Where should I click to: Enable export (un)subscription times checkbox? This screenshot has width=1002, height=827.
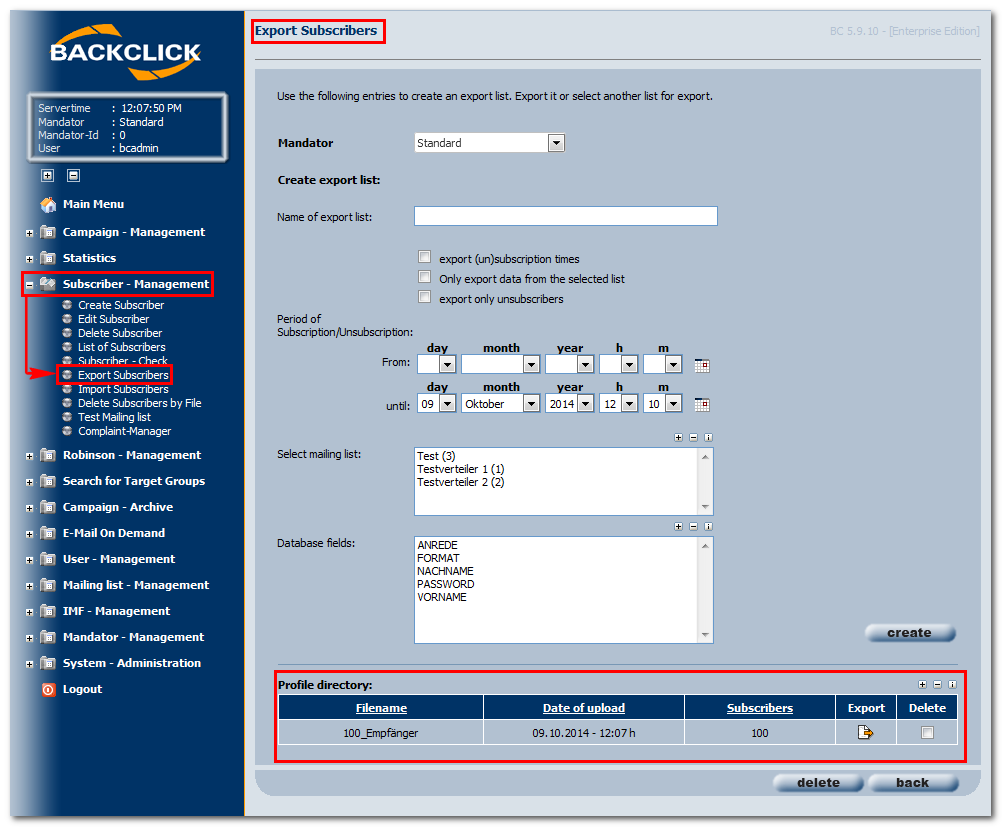pos(424,257)
